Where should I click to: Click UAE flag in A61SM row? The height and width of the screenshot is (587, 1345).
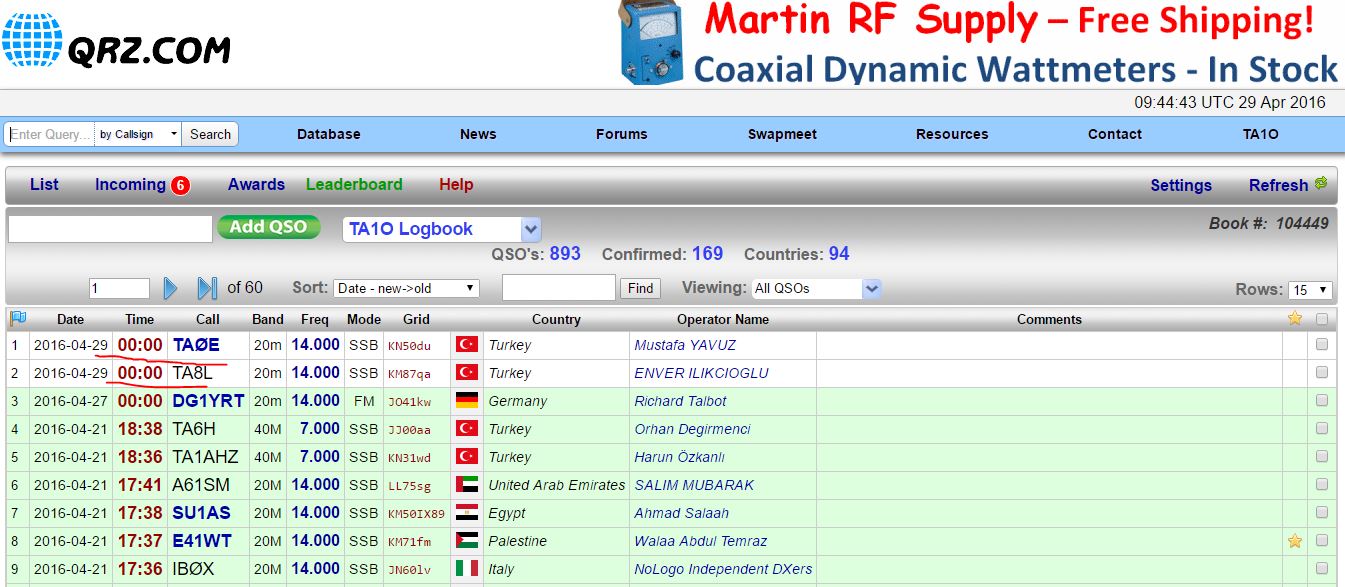467,484
